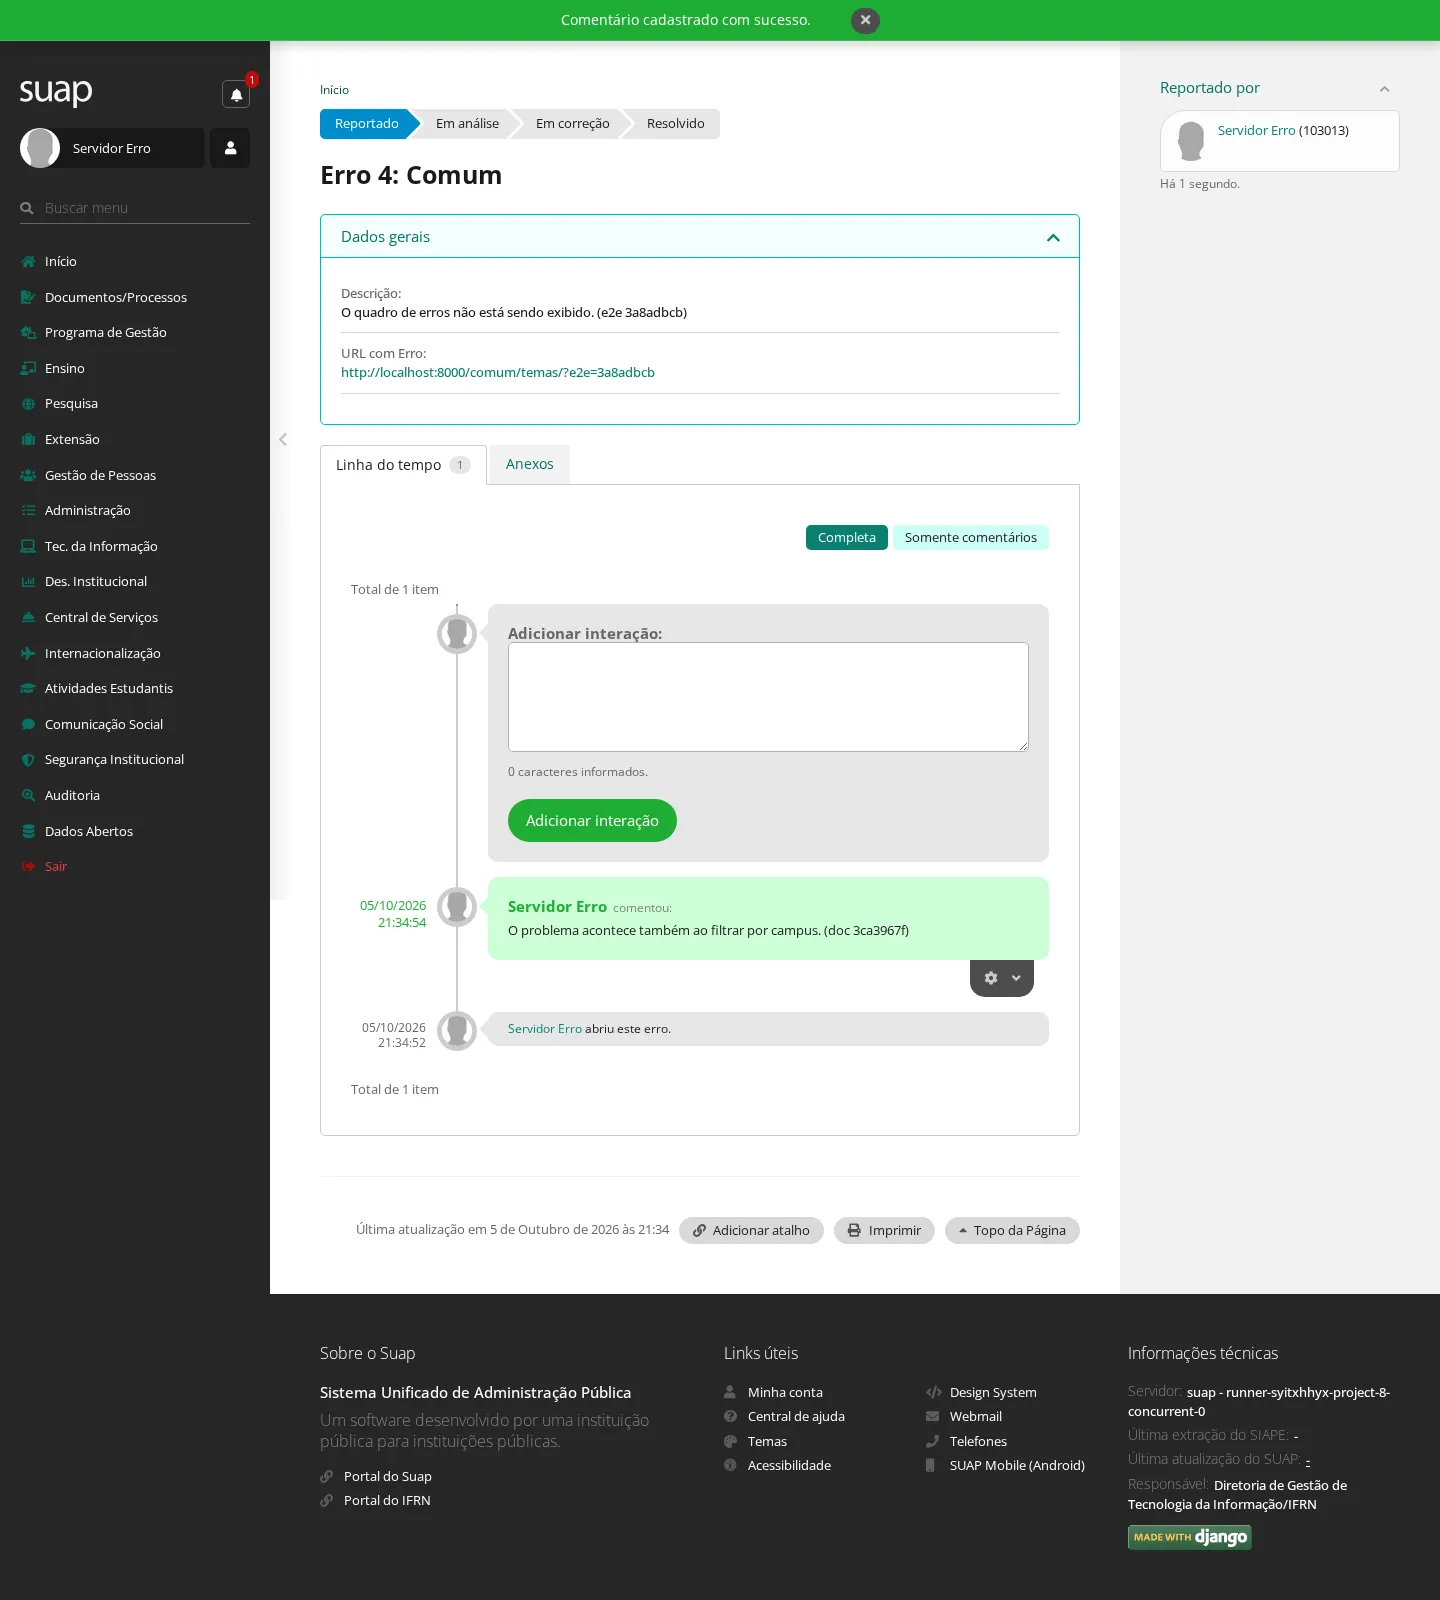Open Dados Abertos menu item
Viewport: 1440px width, 1600px height.
[89, 832]
